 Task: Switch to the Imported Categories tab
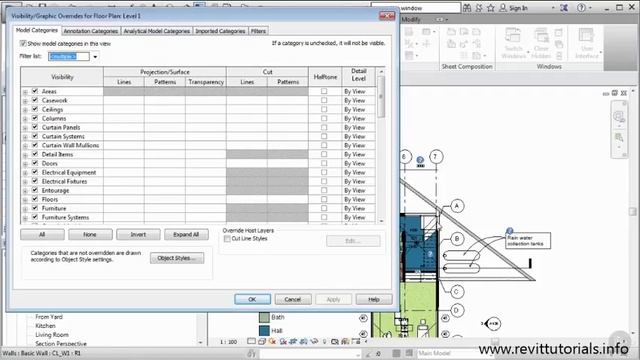(220, 31)
